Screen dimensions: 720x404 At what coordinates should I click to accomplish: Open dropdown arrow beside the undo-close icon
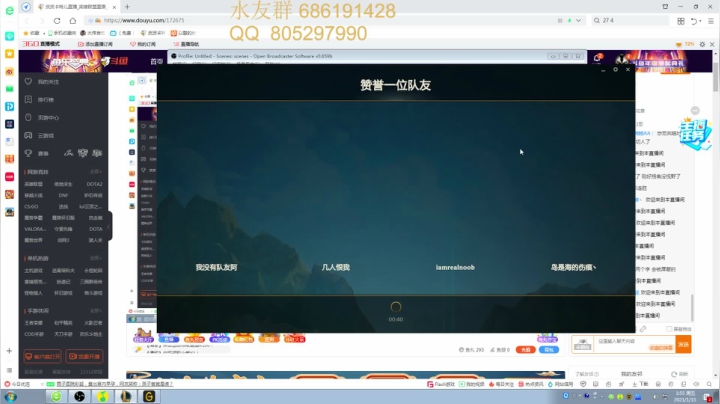[700, 21]
